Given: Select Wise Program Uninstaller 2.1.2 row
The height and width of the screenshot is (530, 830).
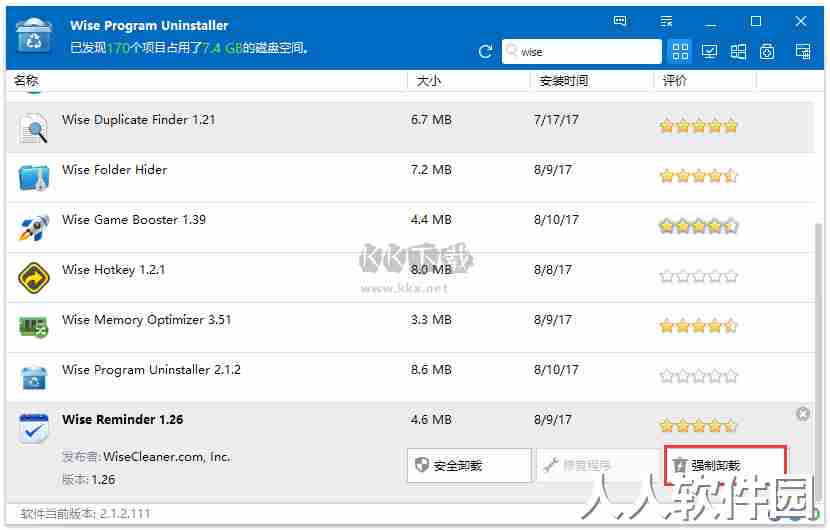Looking at the screenshot, I should tap(410, 377).
